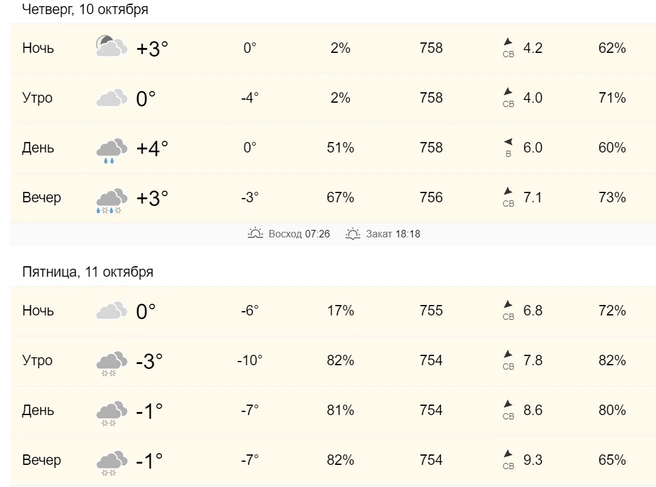This screenshot has width=656, height=487.
Task: Click the Friday morning snow cloud icon
Action: click(x=111, y=362)
